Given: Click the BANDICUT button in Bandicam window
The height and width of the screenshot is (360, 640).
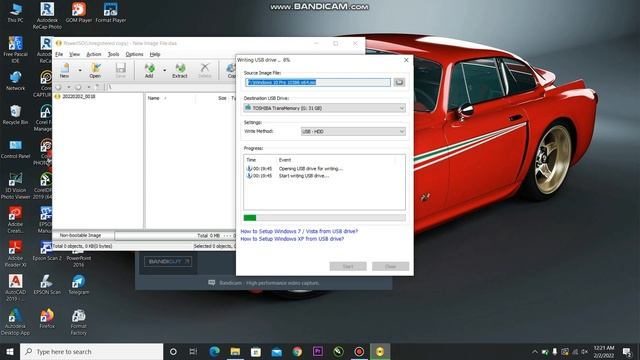Looking at the screenshot, I should [x=168, y=261].
